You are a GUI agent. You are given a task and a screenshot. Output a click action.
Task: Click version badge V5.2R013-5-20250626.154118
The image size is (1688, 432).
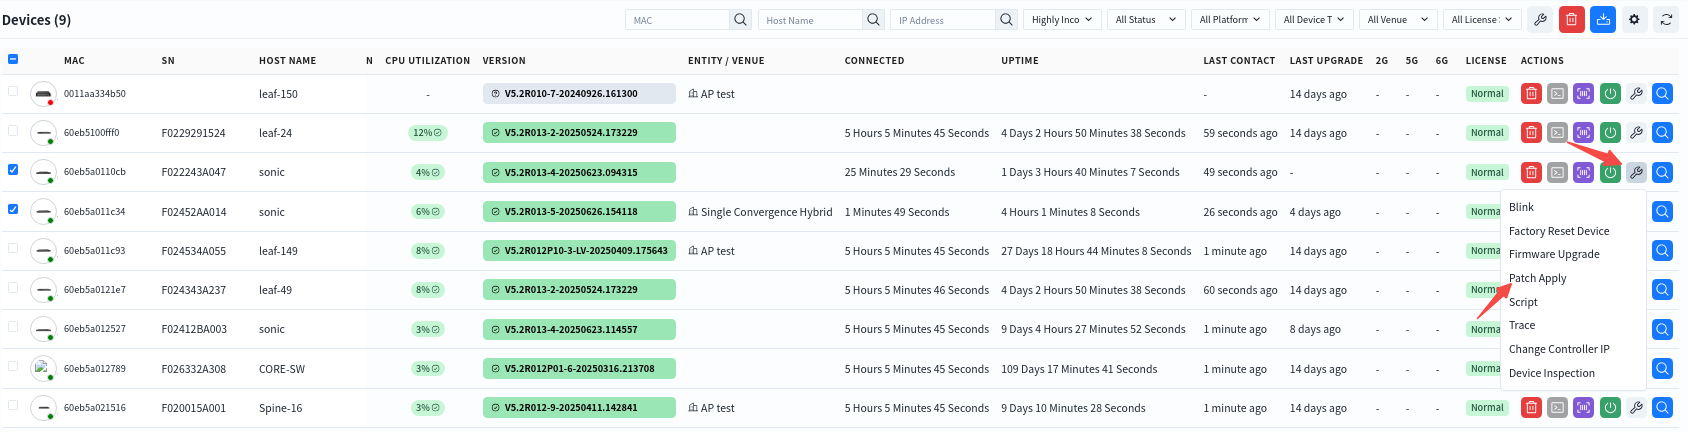click(x=578, y=212)
